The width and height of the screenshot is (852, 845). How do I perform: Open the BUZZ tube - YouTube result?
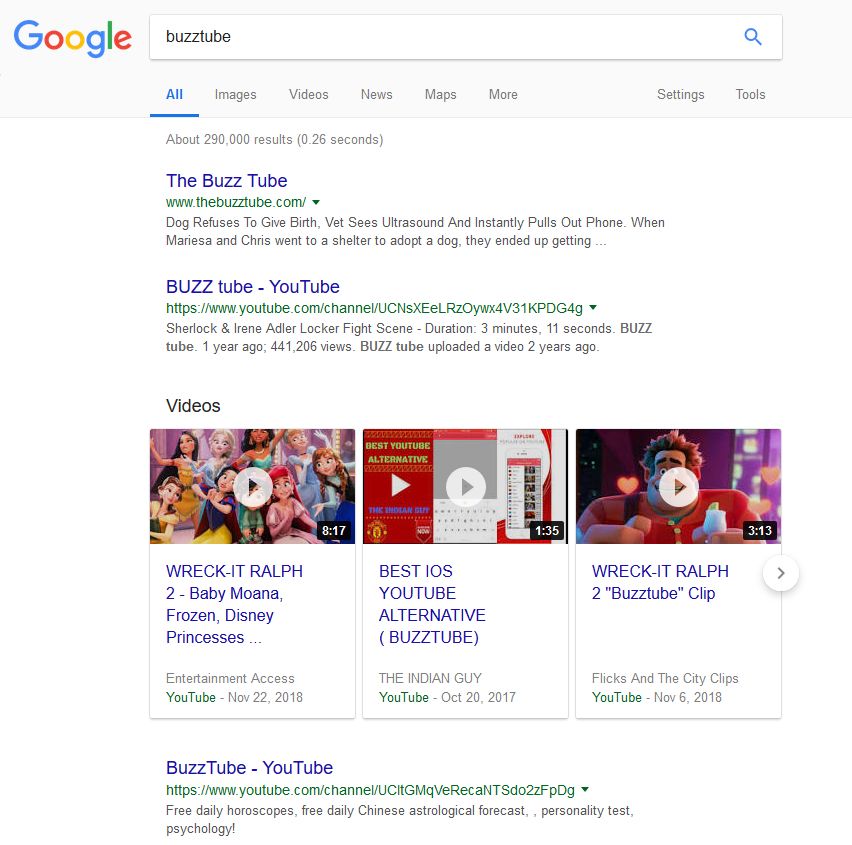253,286
